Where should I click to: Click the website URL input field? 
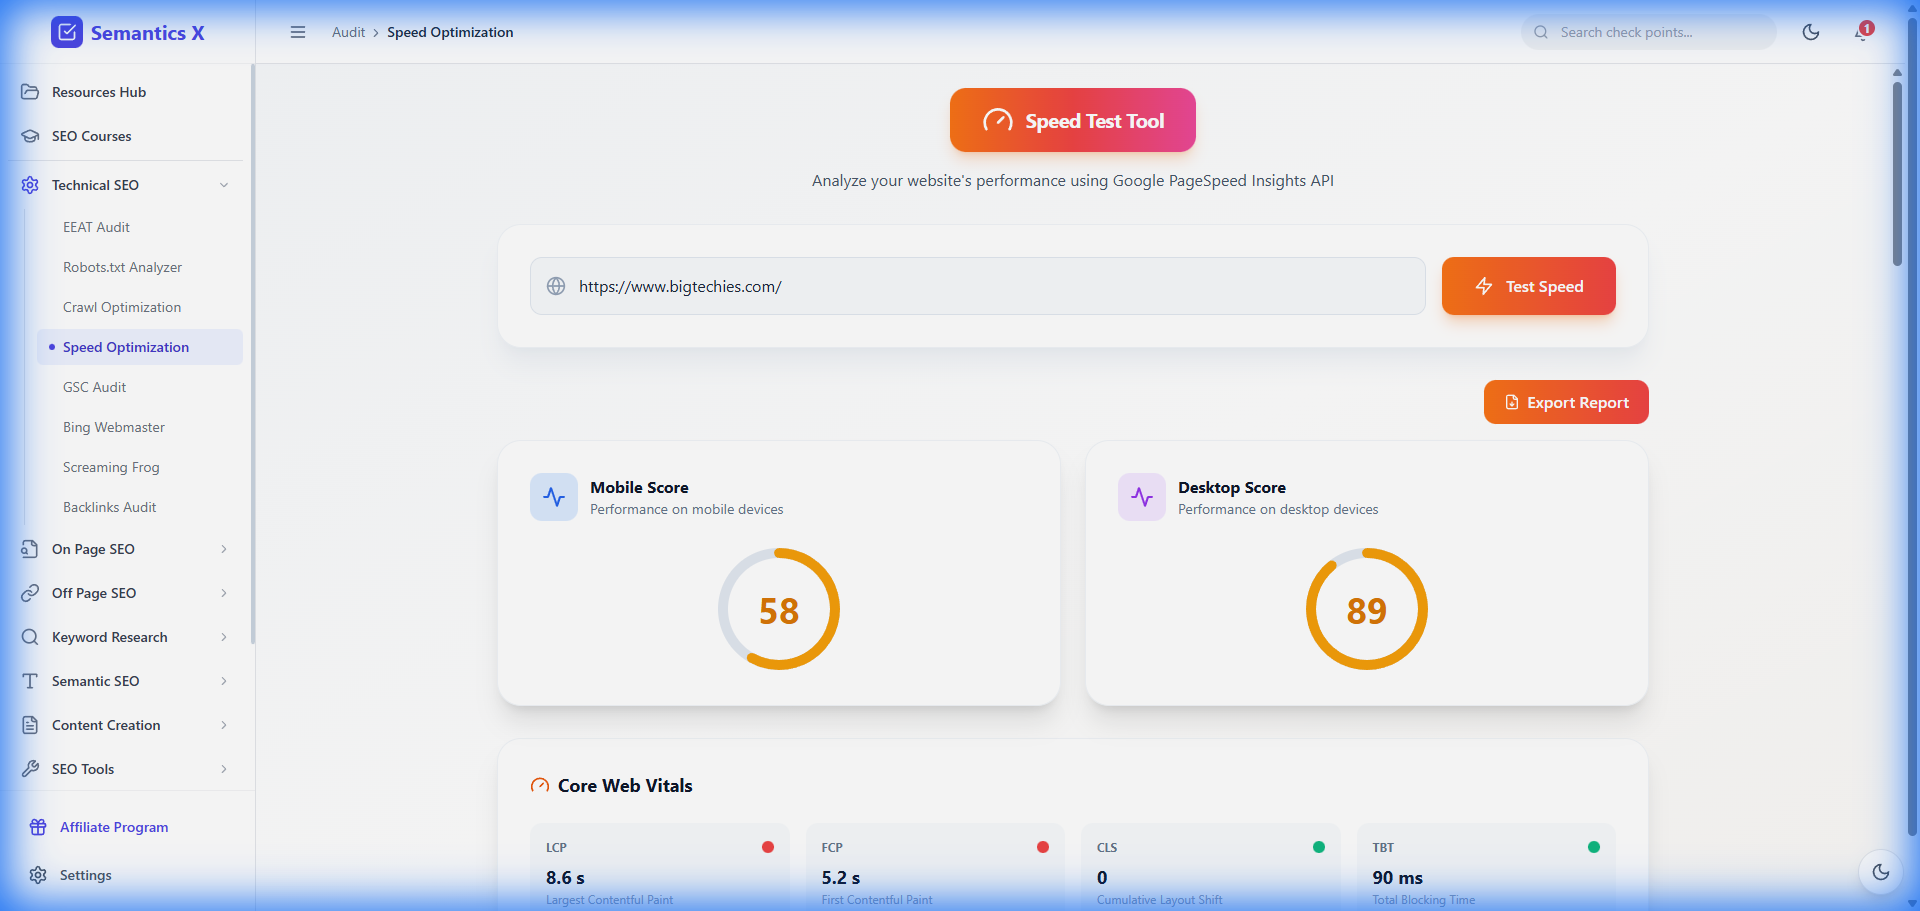pyautogui.click(x=978, y=286)
